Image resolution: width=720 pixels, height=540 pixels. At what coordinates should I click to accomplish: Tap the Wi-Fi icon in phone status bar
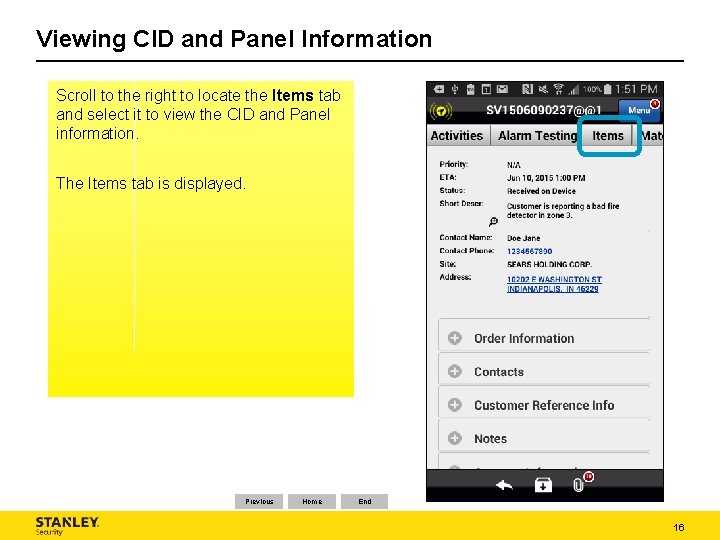click(558, 89)
